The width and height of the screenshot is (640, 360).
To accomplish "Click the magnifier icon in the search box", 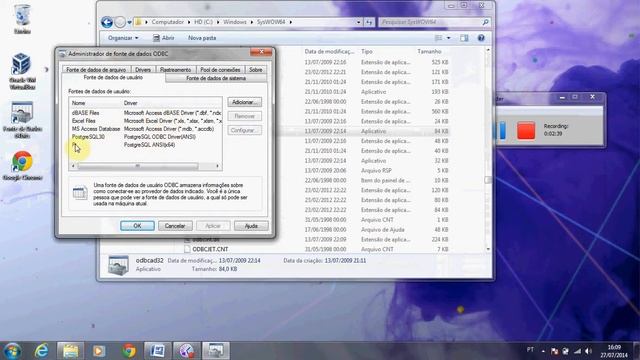I will point(485,22).
